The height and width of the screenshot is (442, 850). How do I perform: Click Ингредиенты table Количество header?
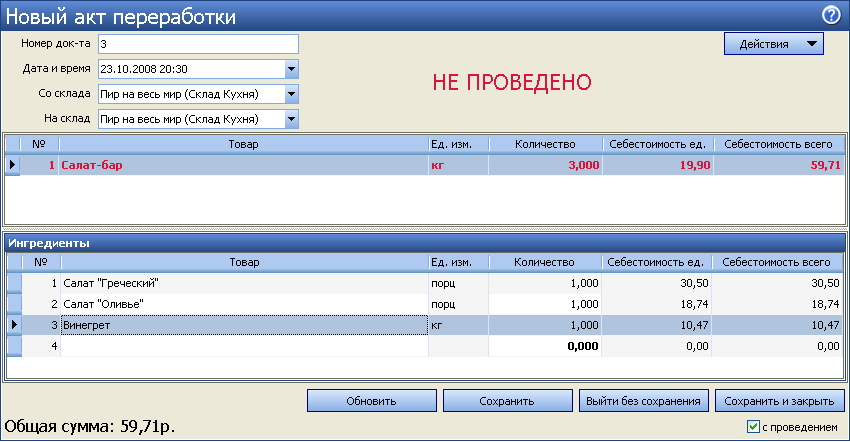(544, 262)
